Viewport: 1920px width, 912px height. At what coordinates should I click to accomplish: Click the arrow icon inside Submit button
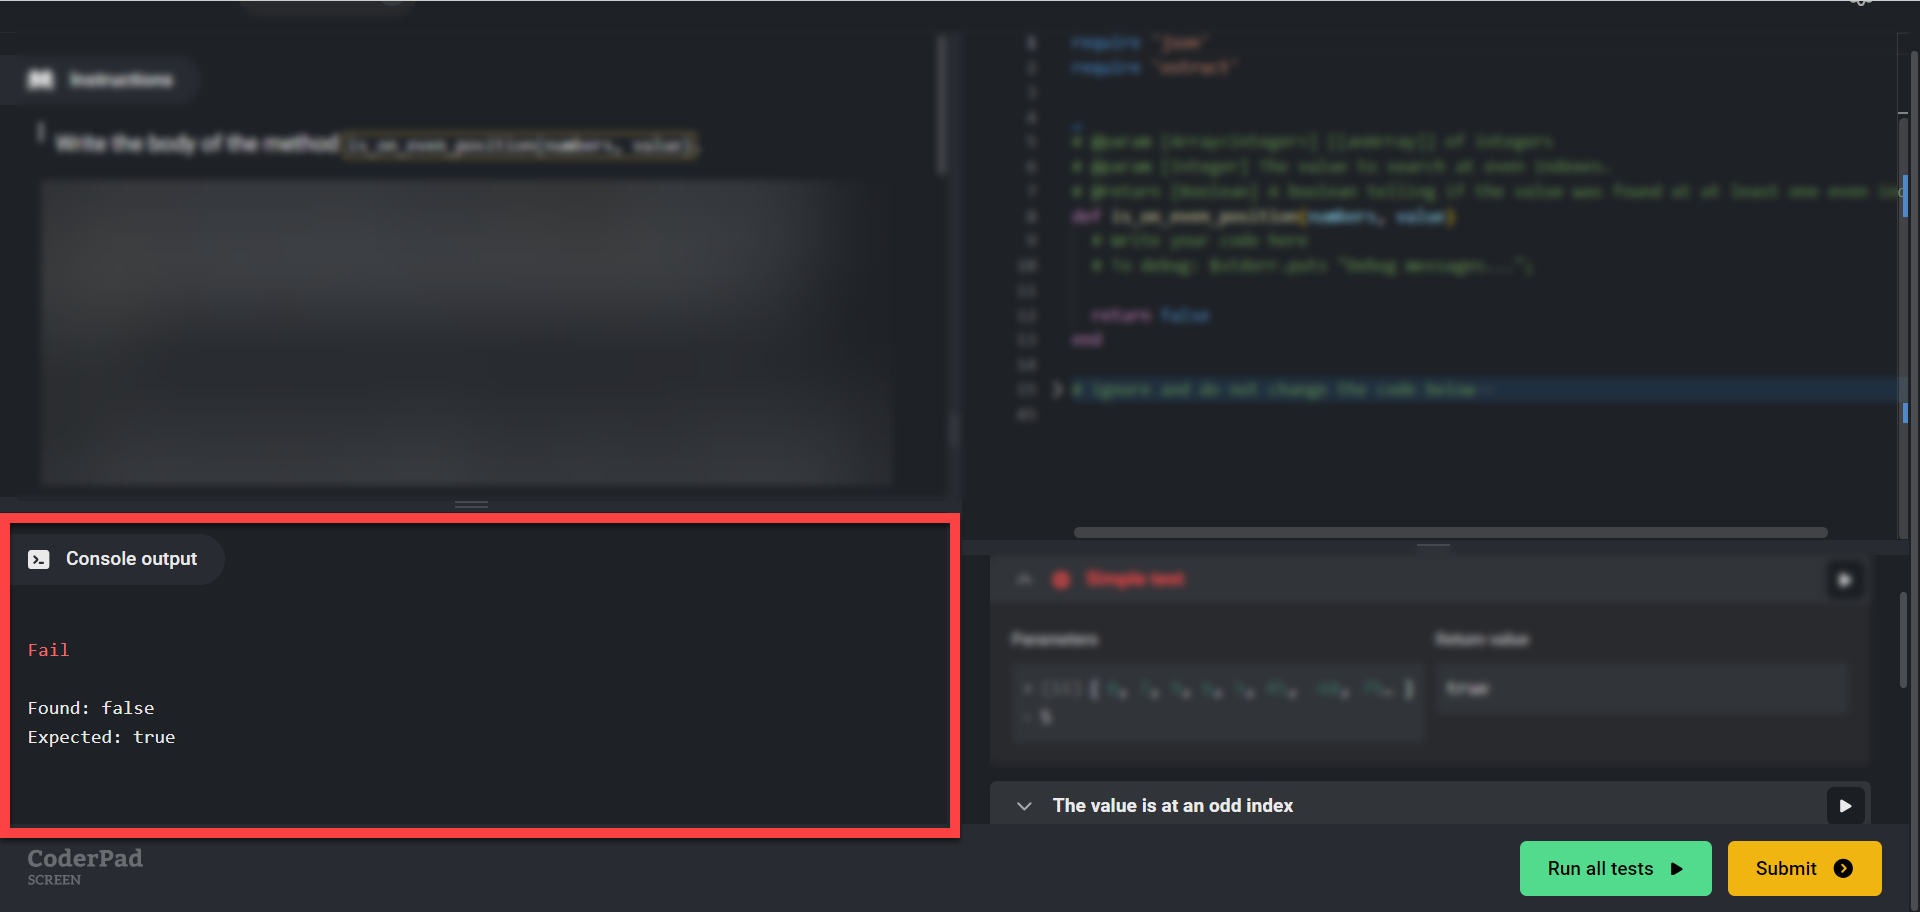click(1843, 869)
